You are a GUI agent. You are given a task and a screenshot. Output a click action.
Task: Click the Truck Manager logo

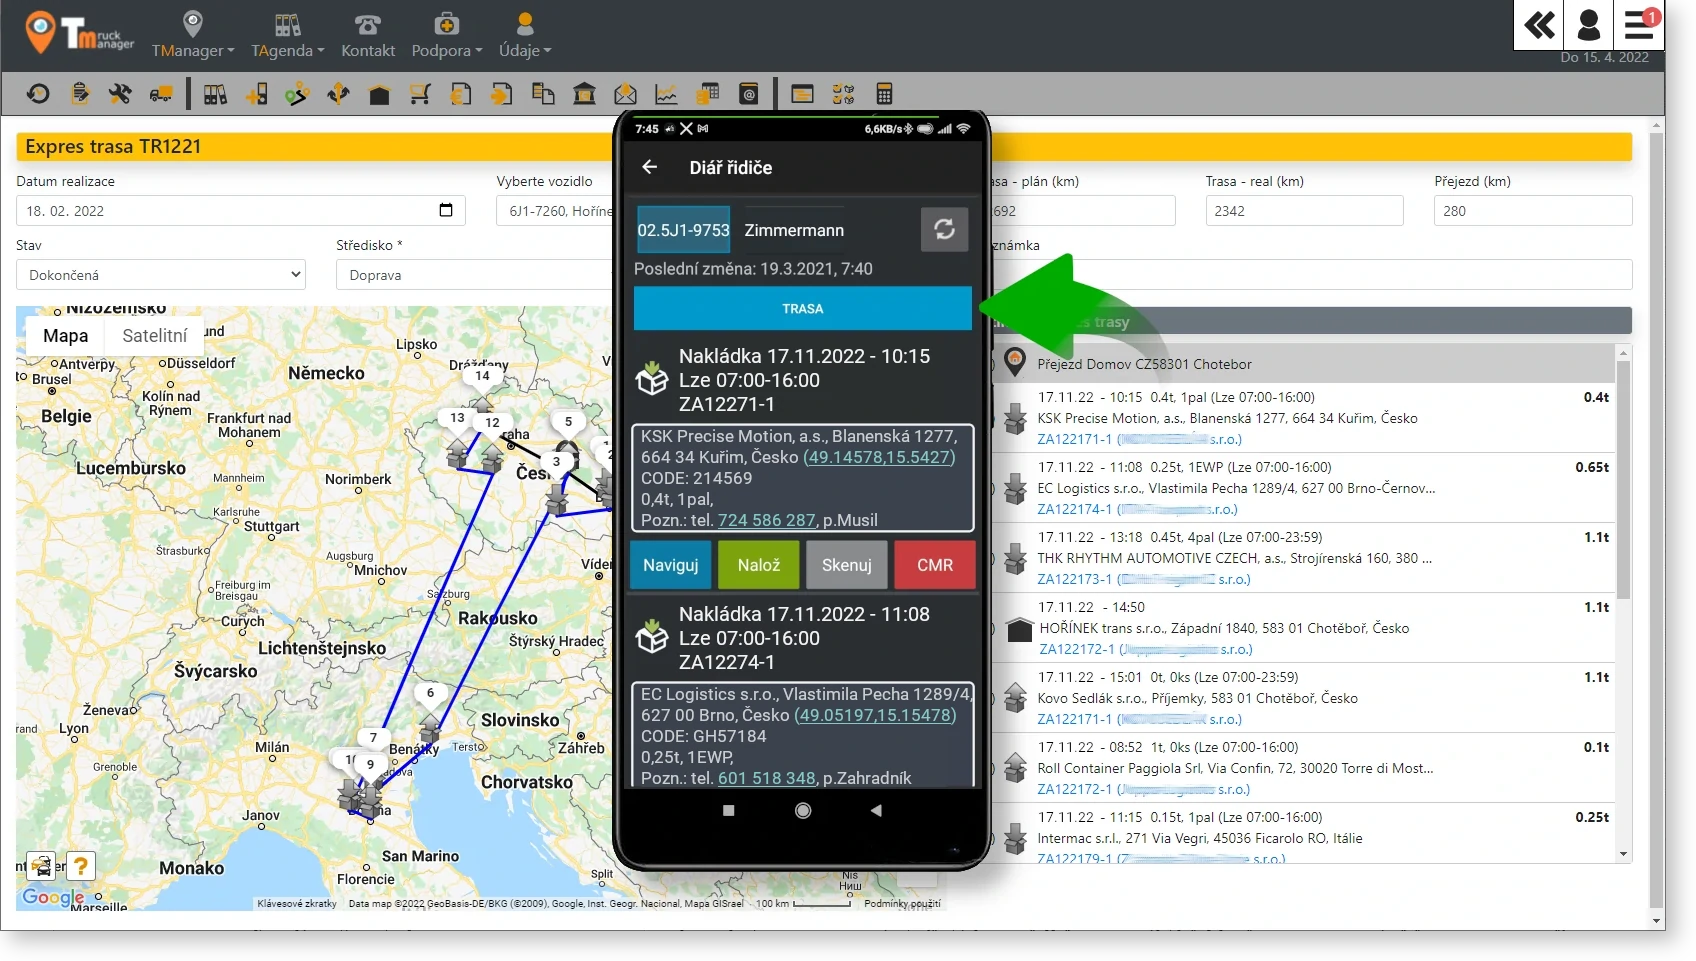(80, 33)
